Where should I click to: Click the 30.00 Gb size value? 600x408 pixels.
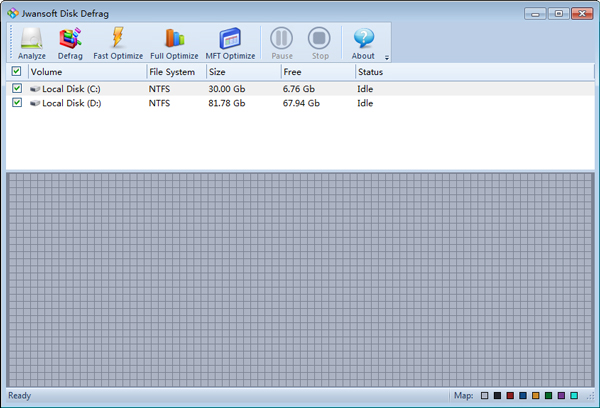tap(227, 89)
